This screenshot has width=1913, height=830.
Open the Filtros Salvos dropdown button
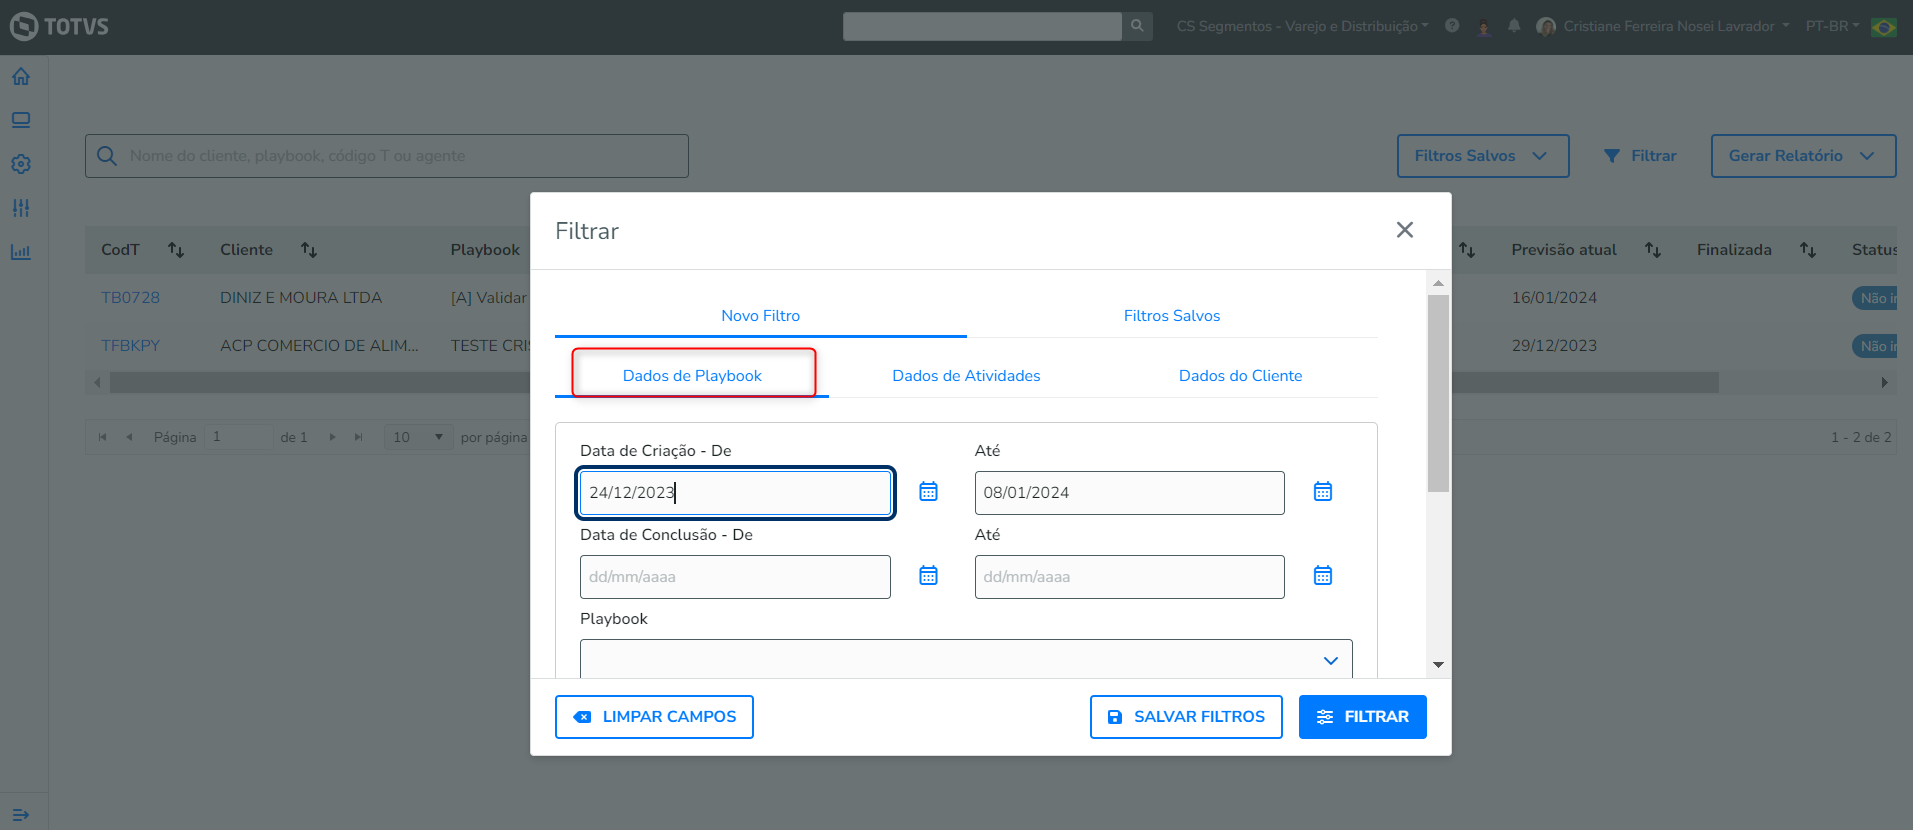click(1482, 156)
